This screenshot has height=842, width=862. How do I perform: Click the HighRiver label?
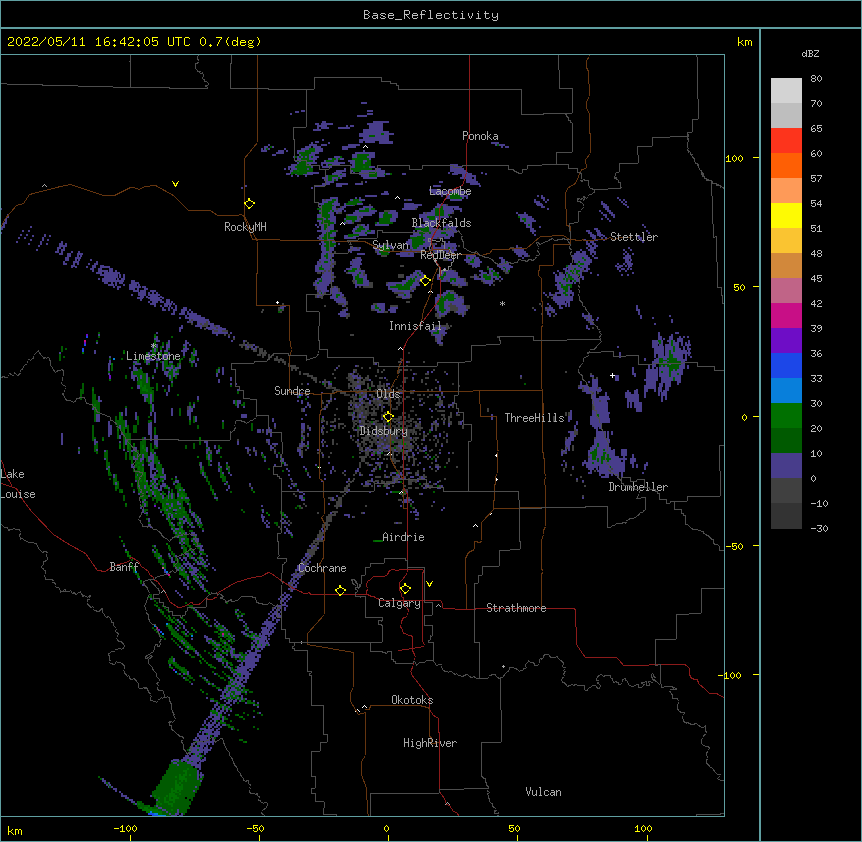click(430, 743)
